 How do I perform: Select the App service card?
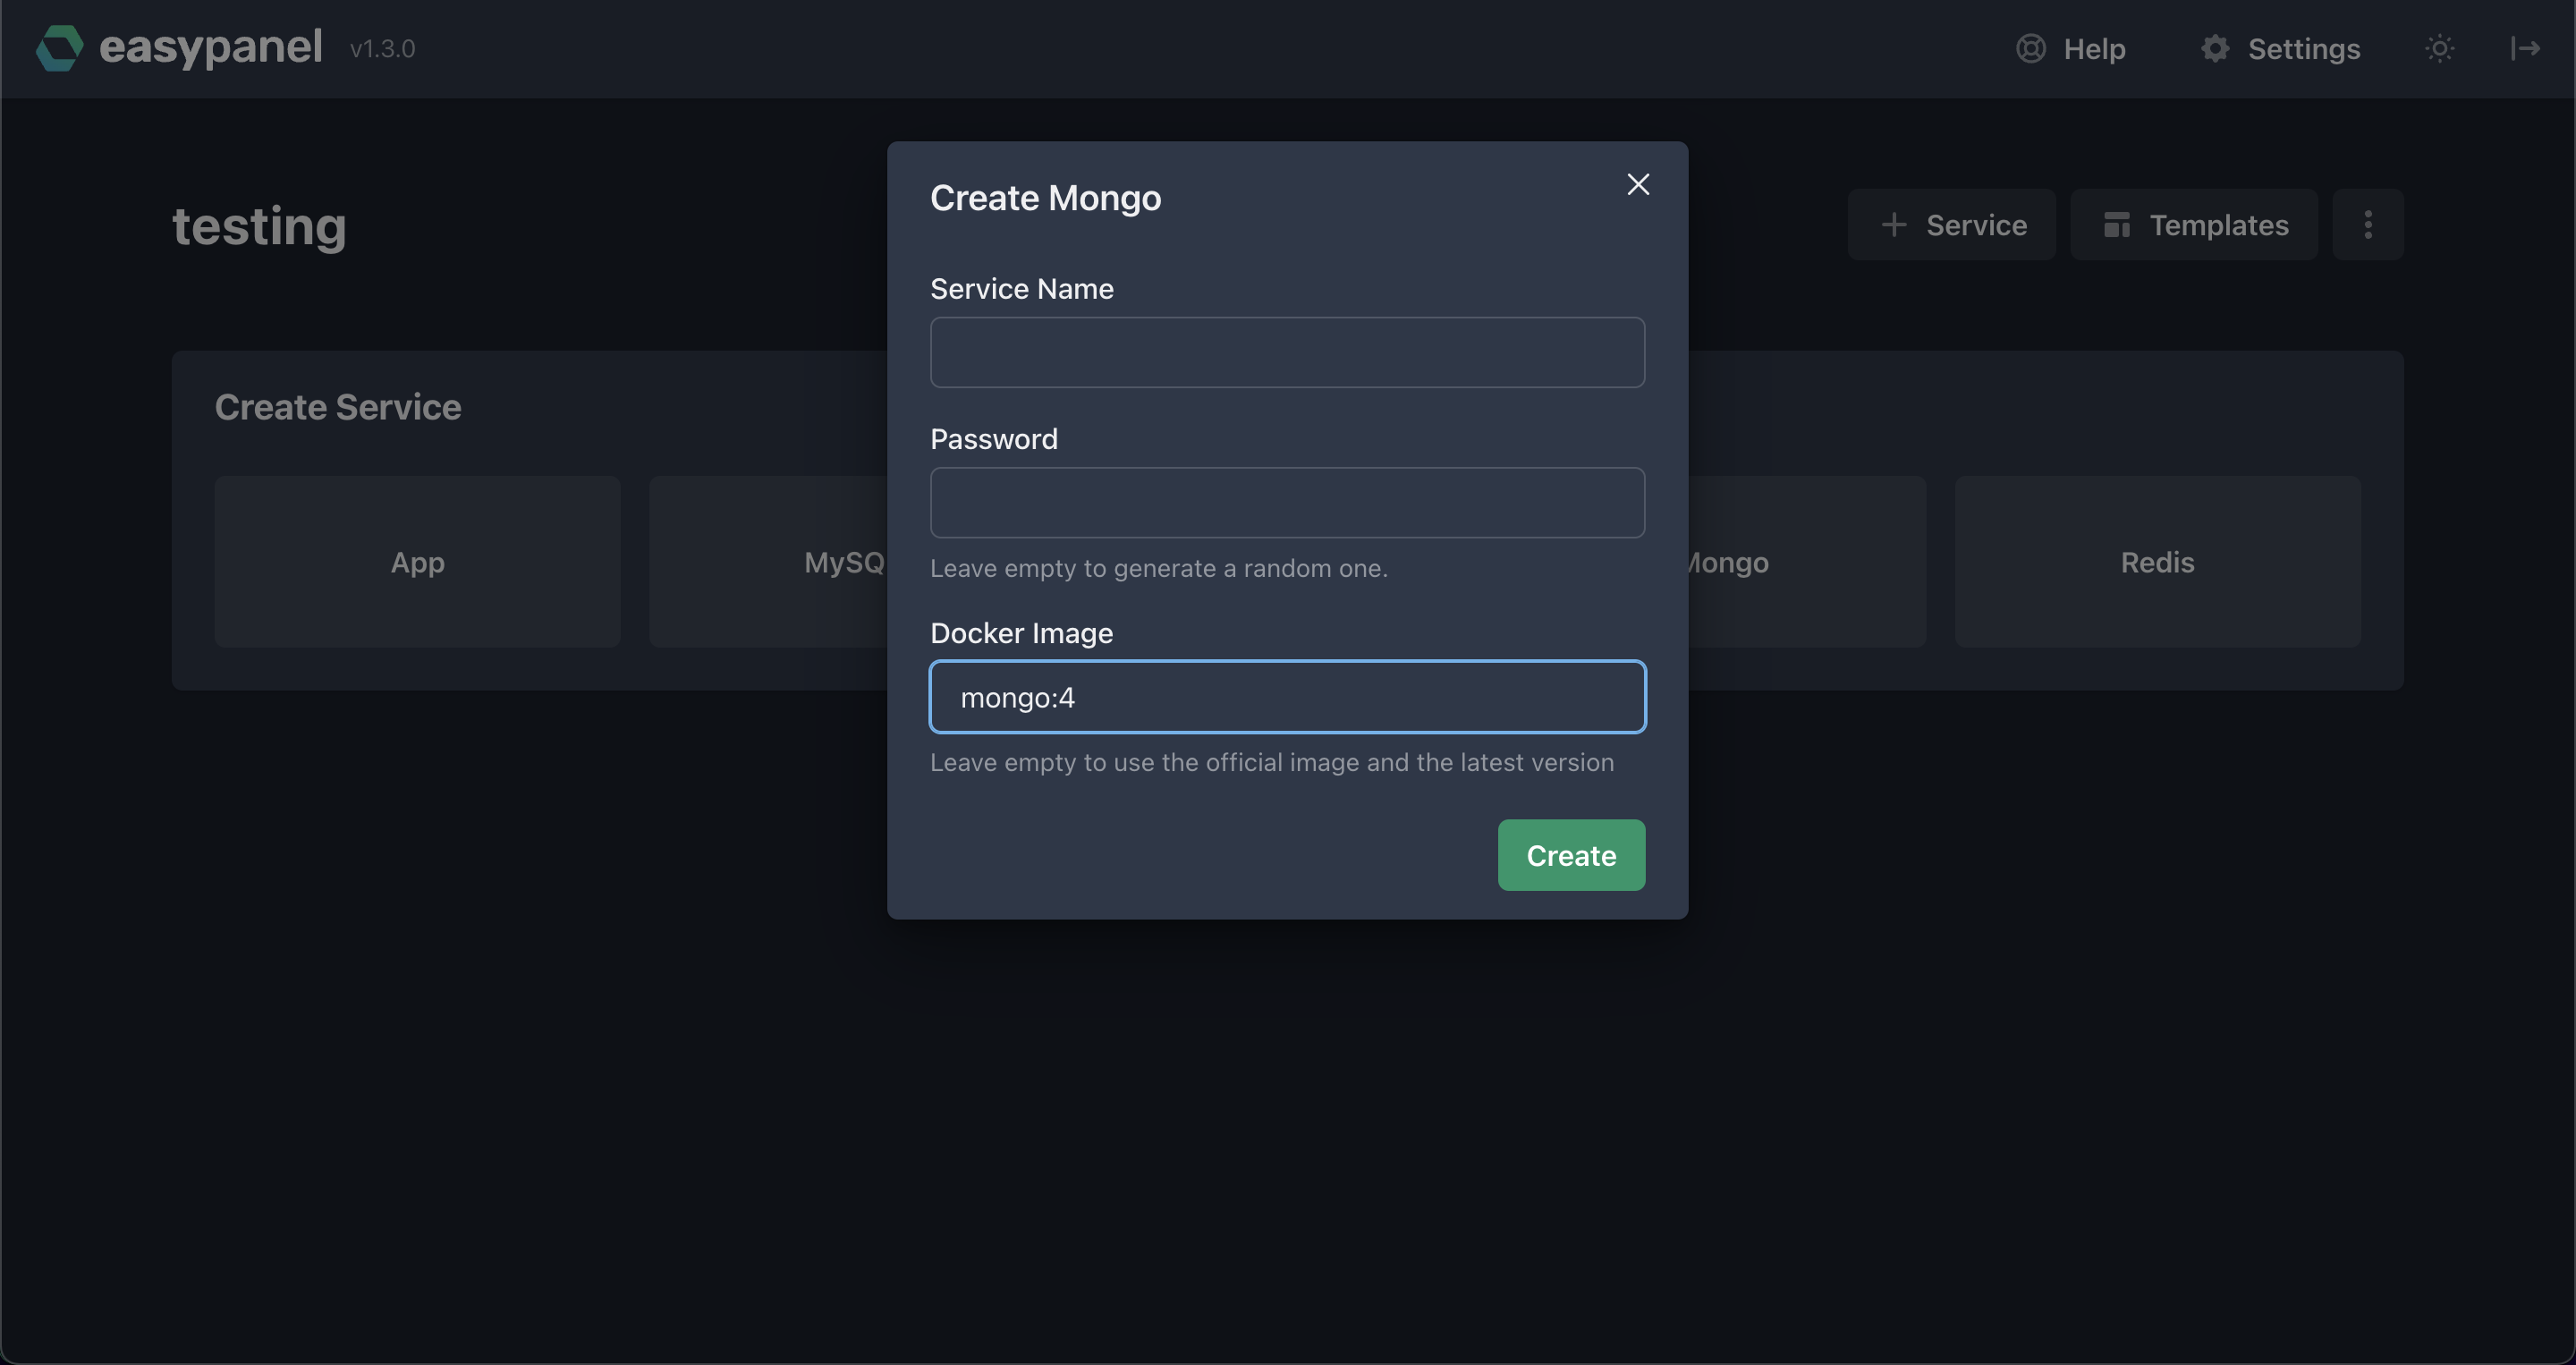tap(417, 562)
